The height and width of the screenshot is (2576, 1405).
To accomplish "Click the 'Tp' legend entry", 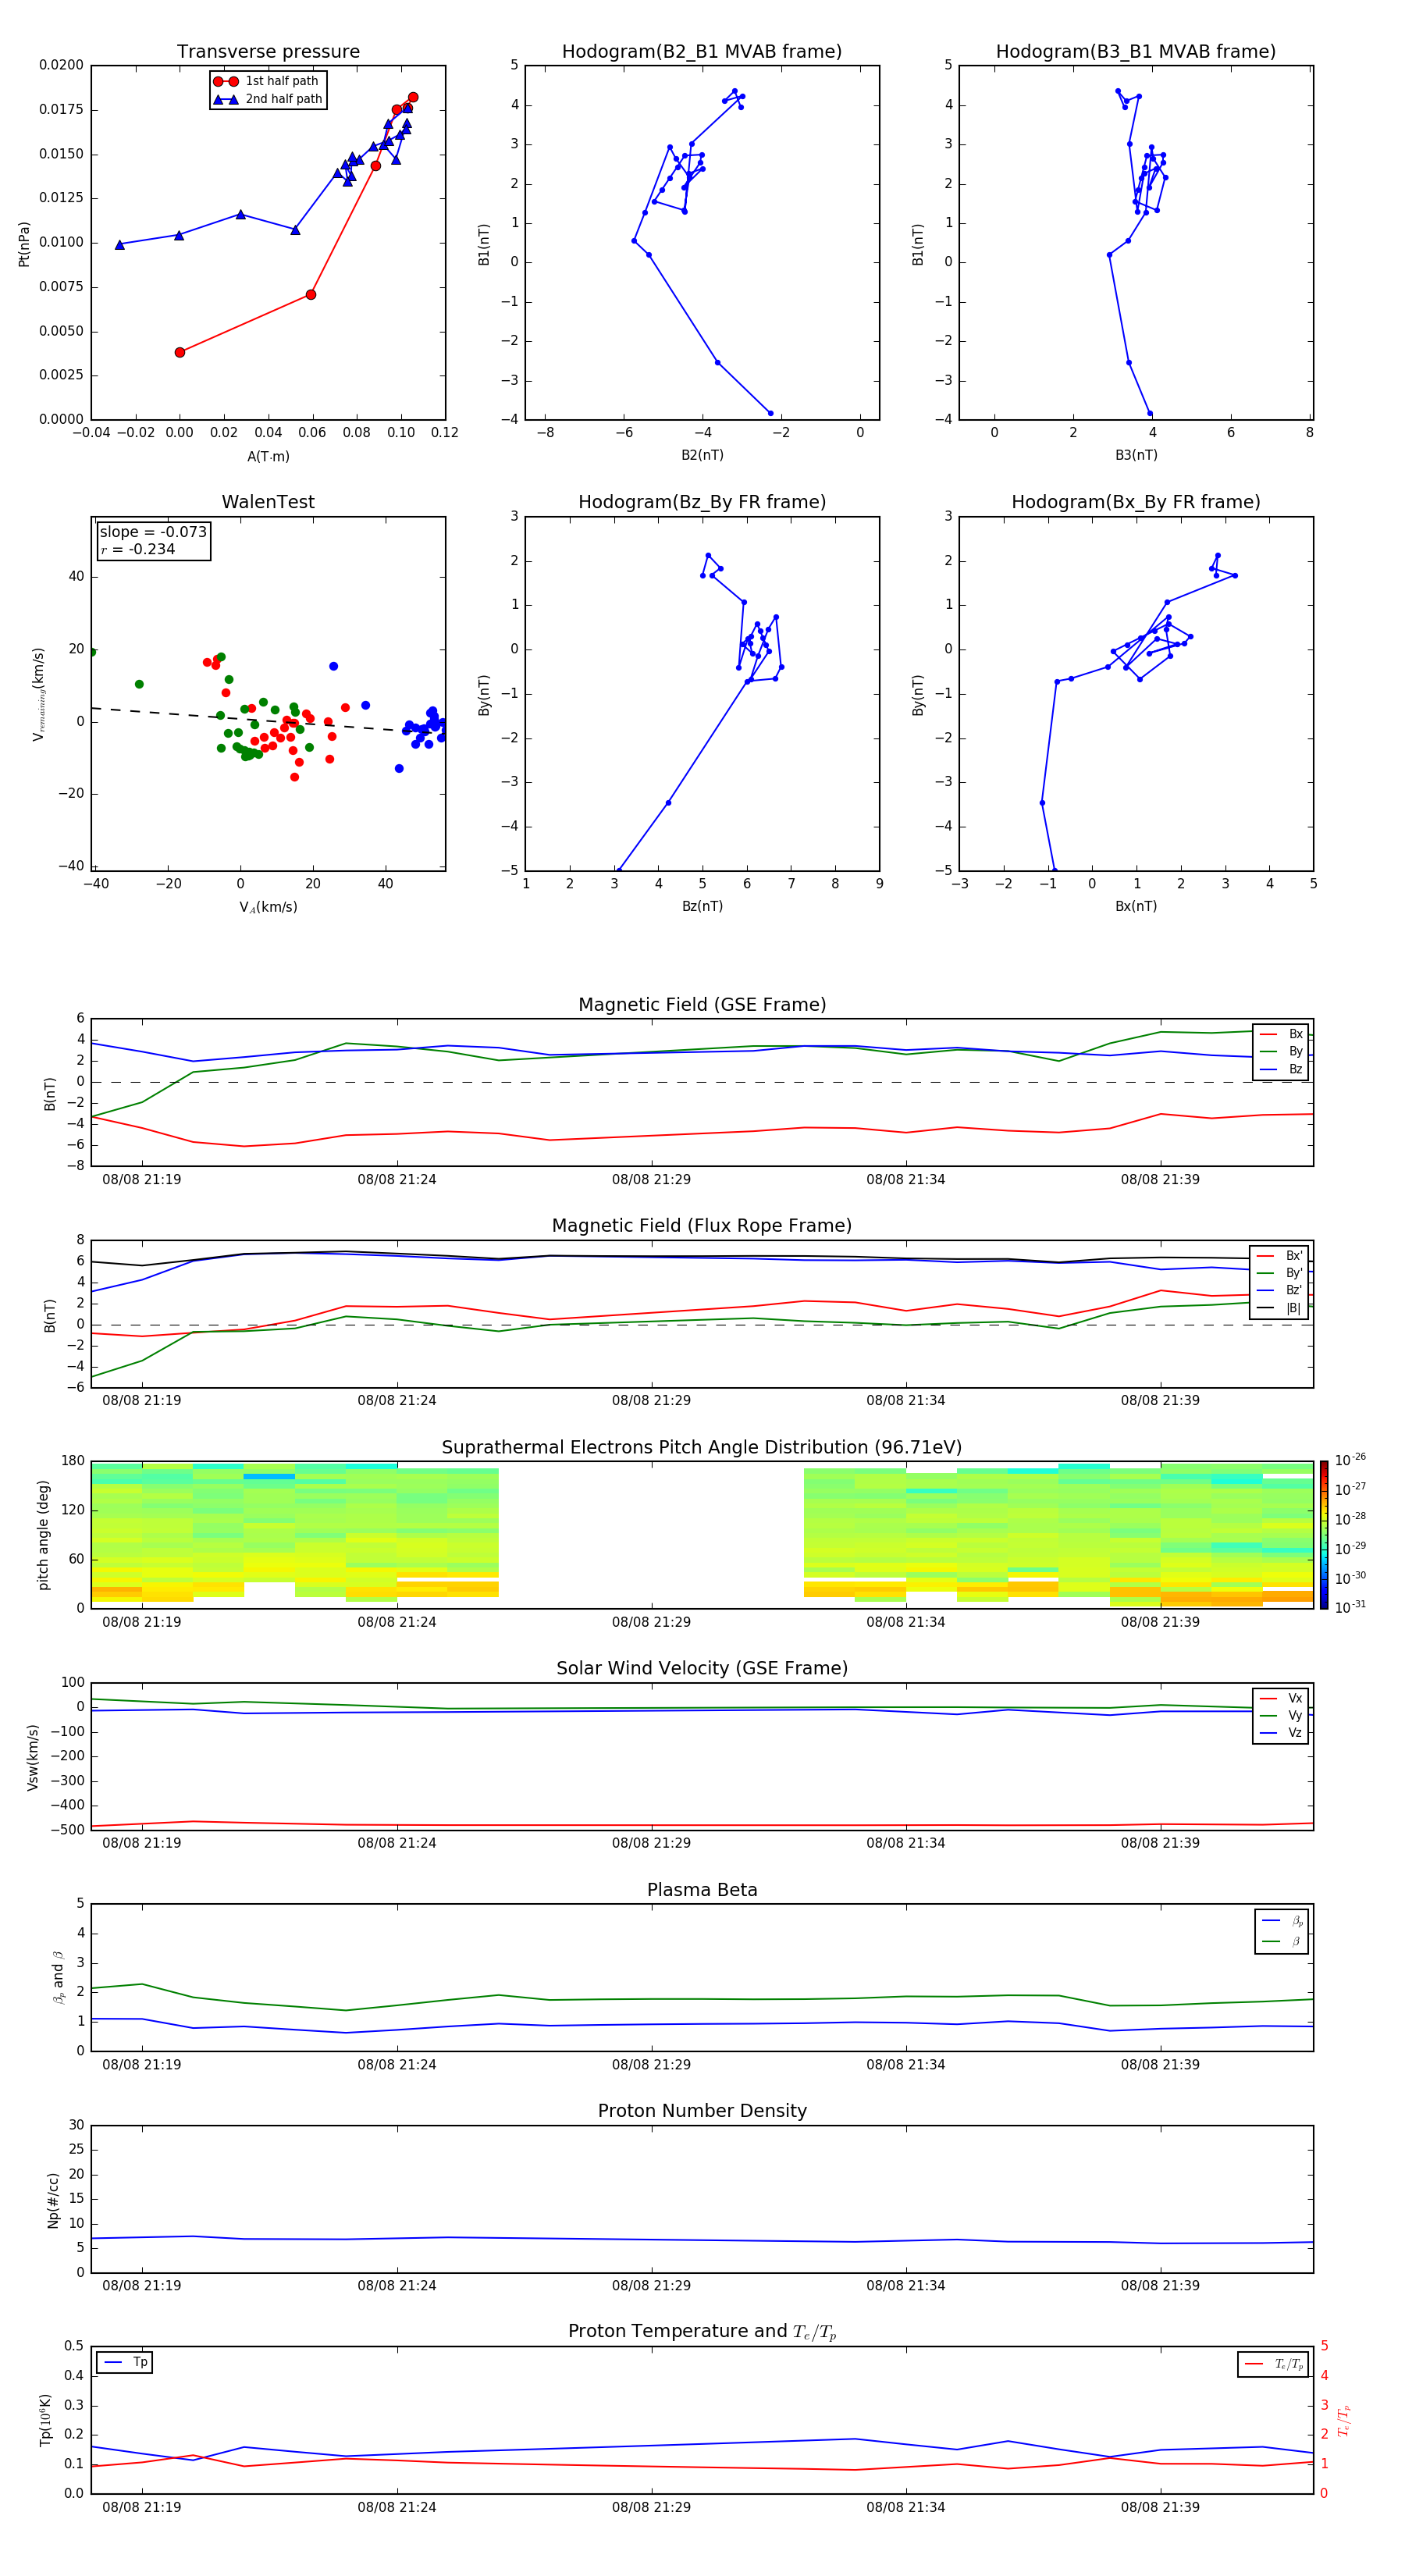I will tap(125, 2362).
